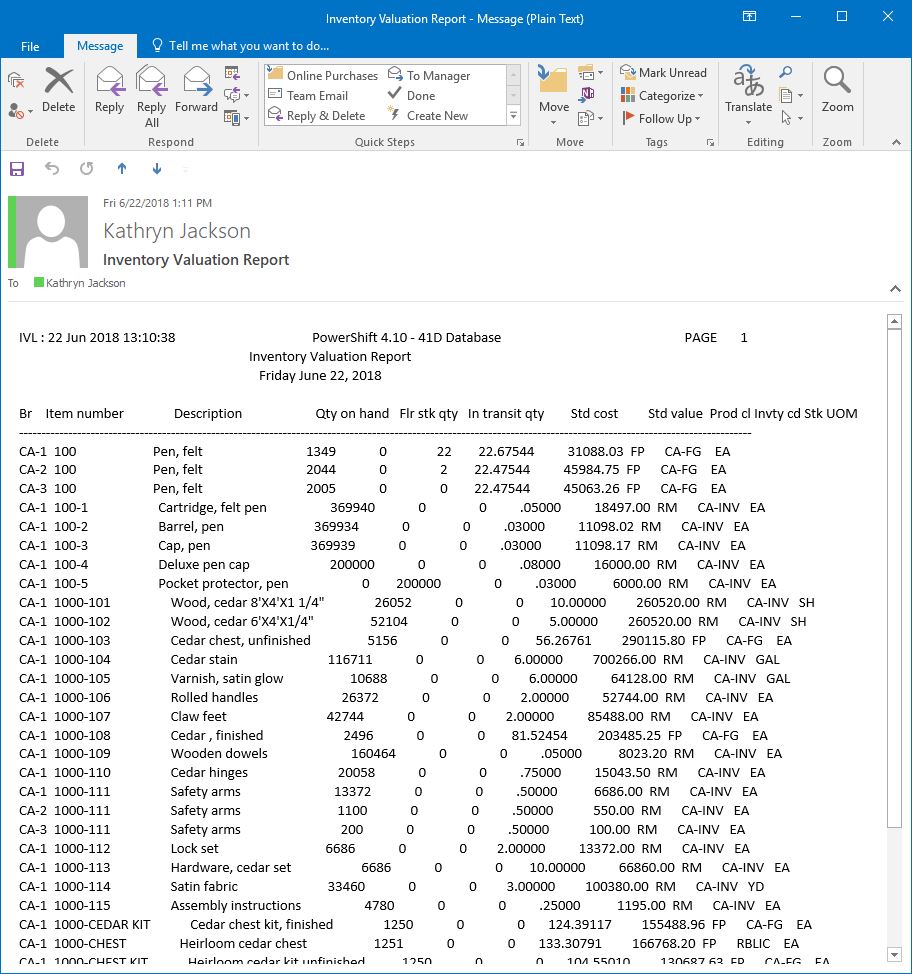Open the Categorize dropdown
Viewport: 912px width, 974px height.
click(662, 96)
